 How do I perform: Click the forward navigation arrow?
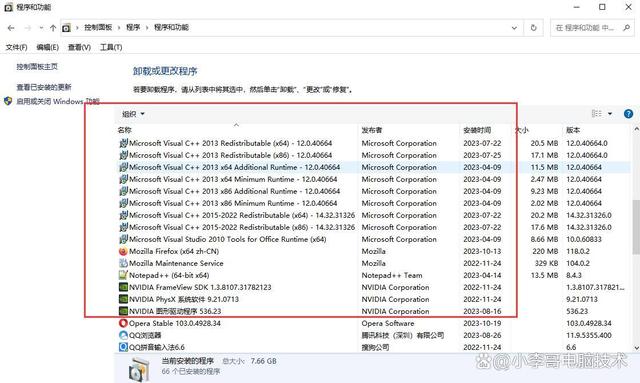tap(28, 28)
